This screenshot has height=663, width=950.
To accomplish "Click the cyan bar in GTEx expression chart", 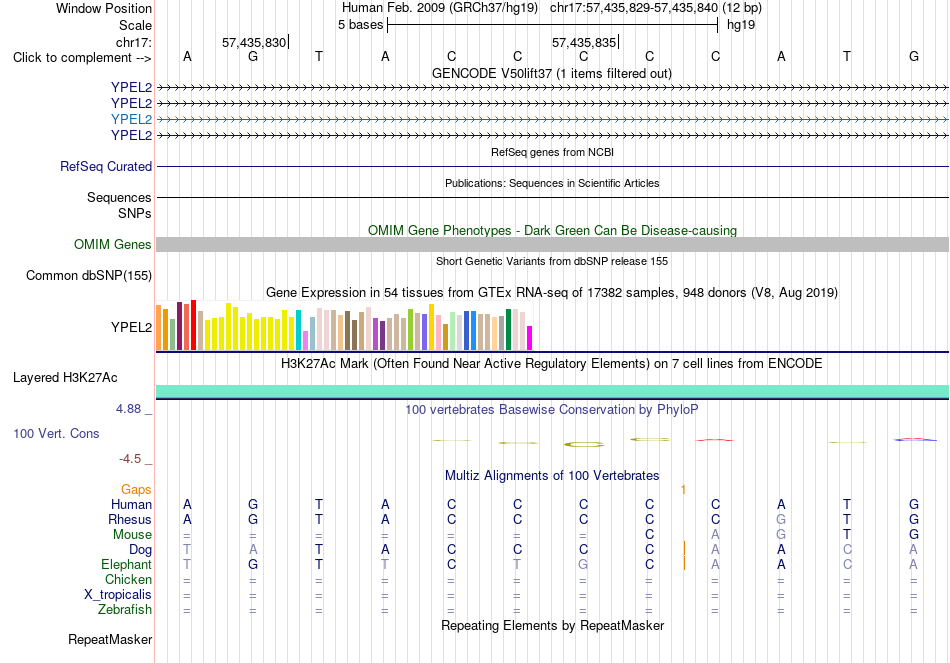I will pos(299,330).
